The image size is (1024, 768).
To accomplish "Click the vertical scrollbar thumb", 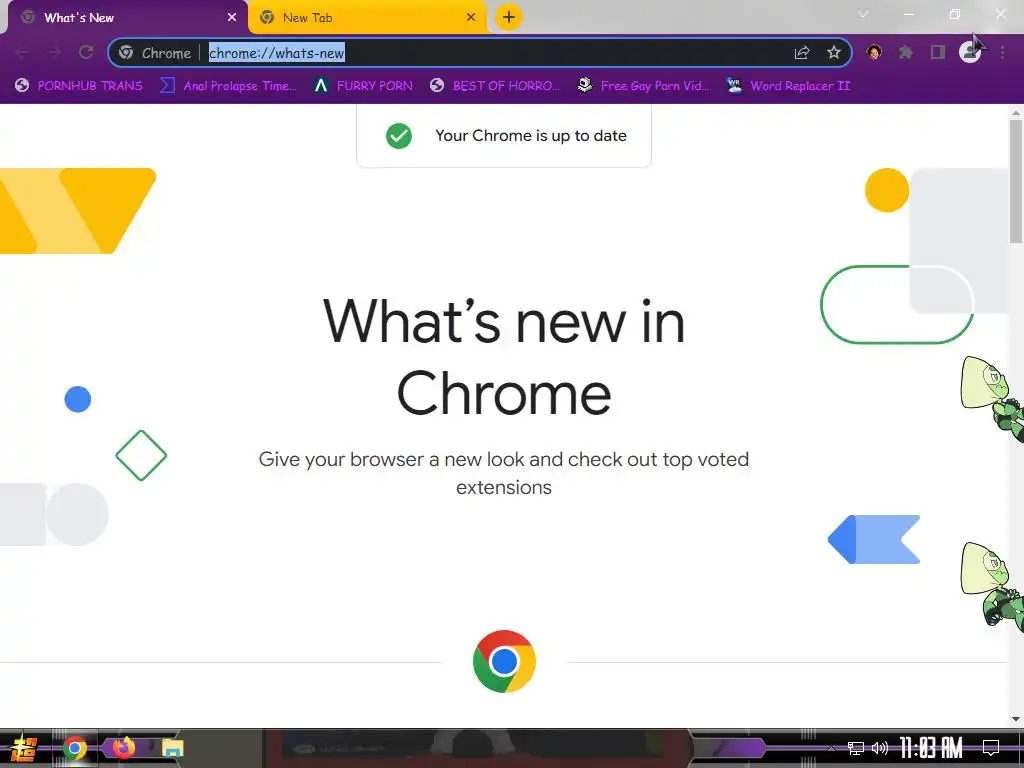I will pyautogui.click(x=1016, y=181).
